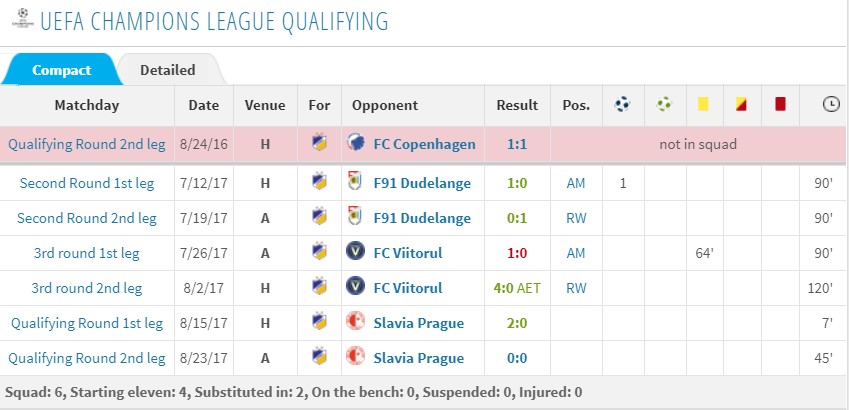Click the F91 Dudelange crest on the 7/12/17 row
This screenshot has height=410, width=849.
pos(352,183)
